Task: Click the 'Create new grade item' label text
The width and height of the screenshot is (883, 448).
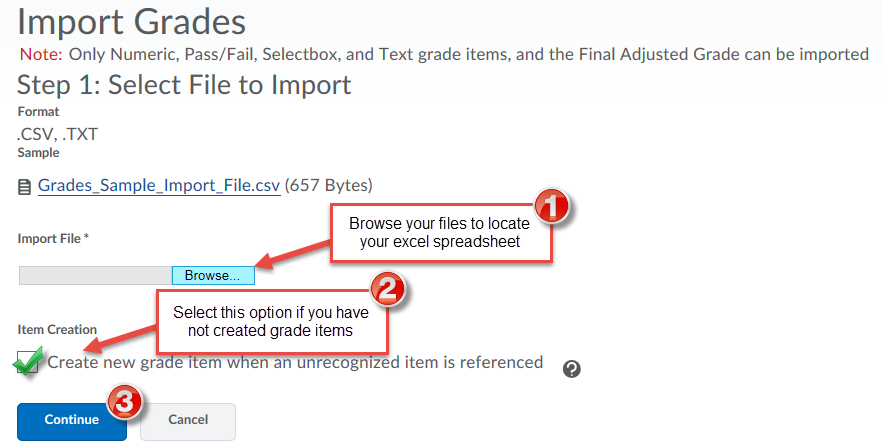Action: coord(295,362)
